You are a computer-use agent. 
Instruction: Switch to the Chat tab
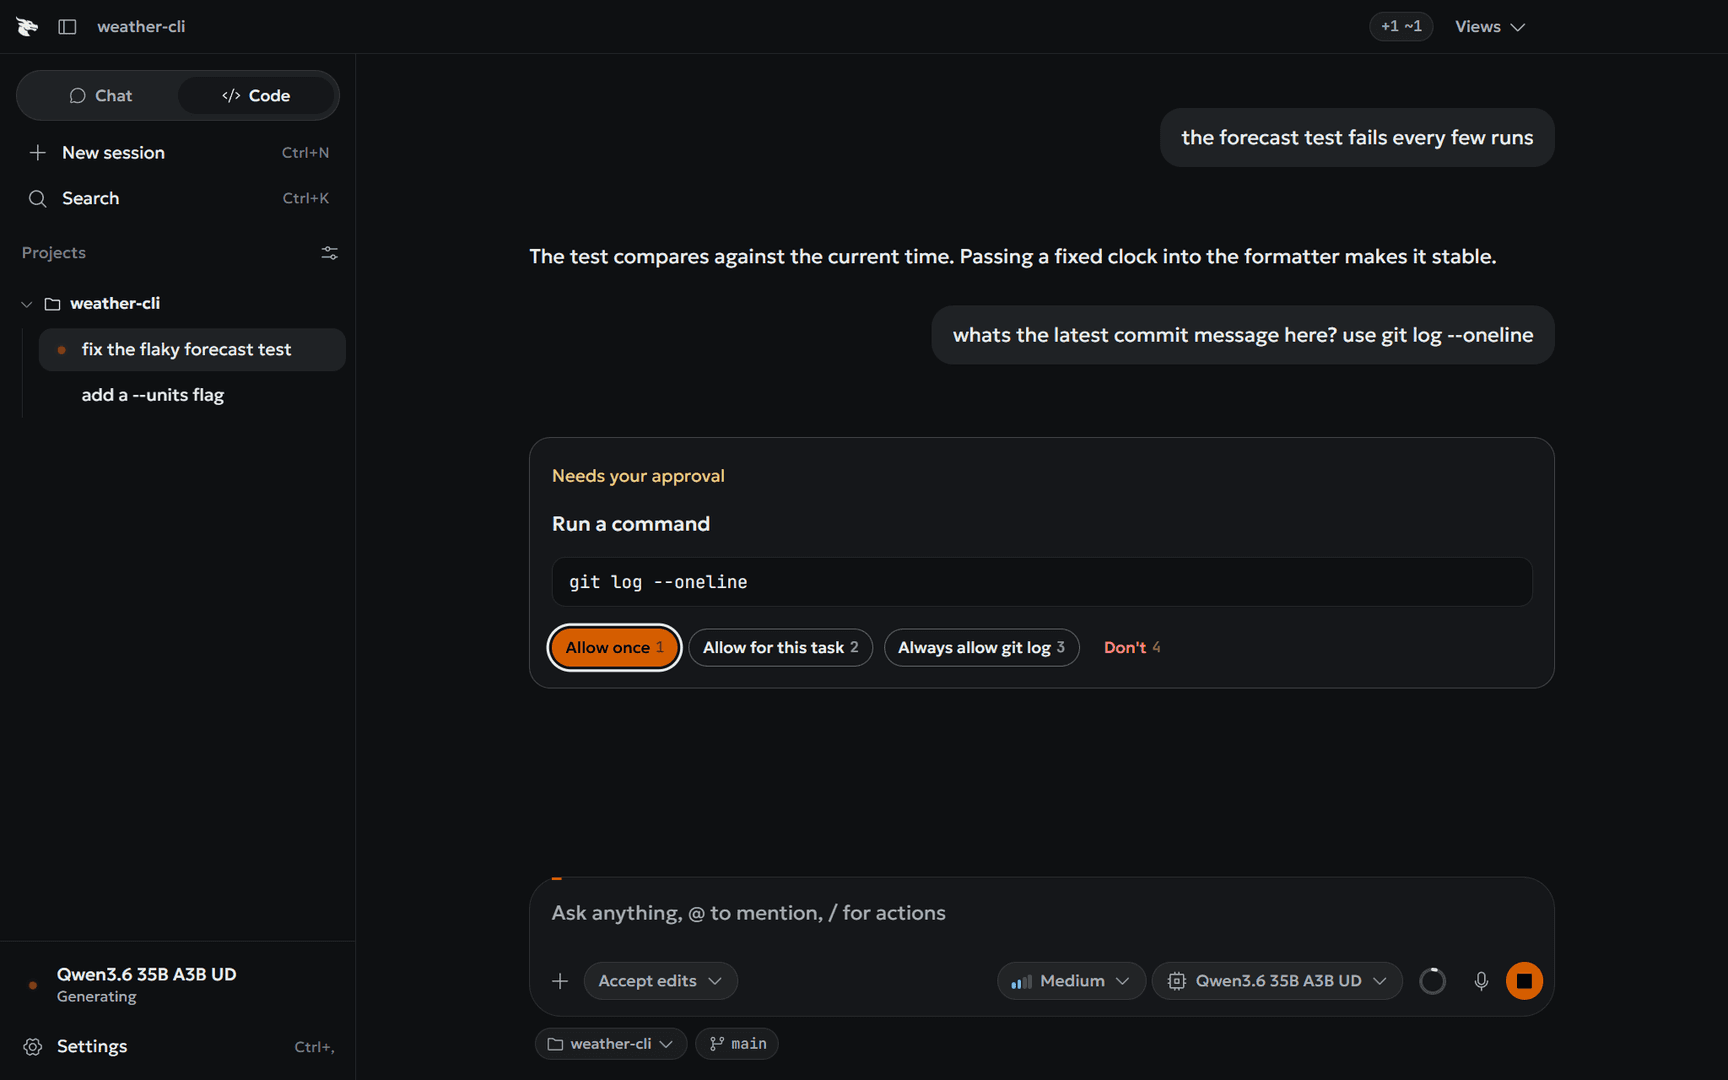(100, 96)
